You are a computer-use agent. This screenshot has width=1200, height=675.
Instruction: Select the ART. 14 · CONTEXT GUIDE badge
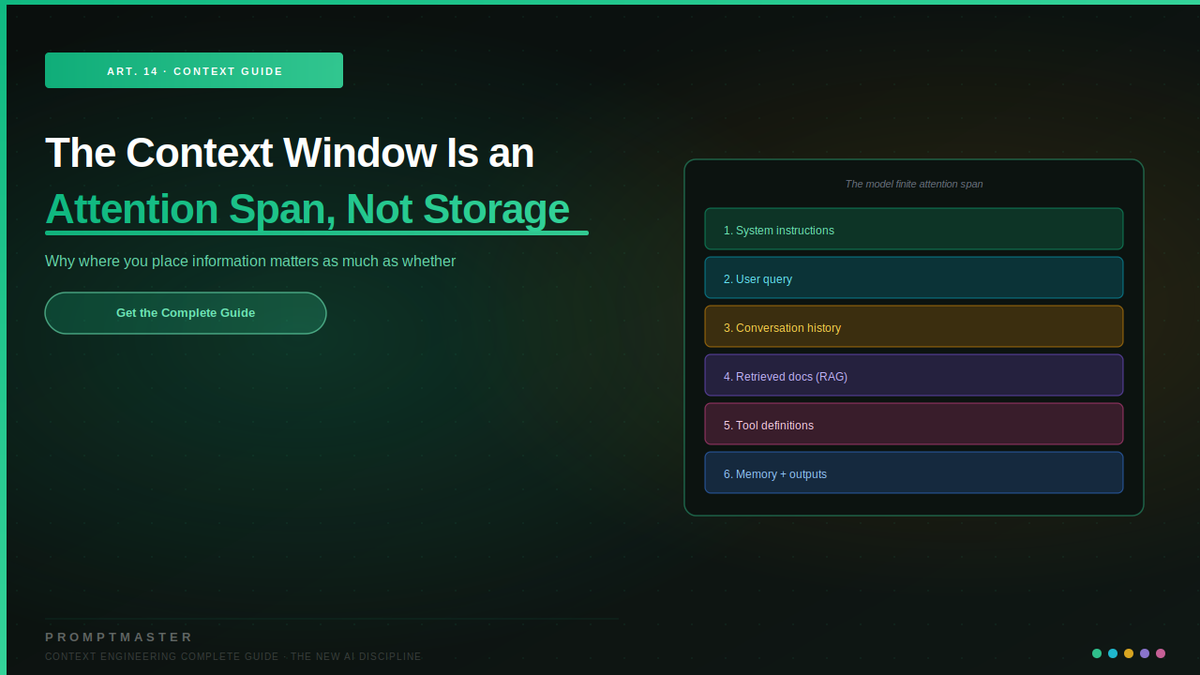(x=194, y=71)
